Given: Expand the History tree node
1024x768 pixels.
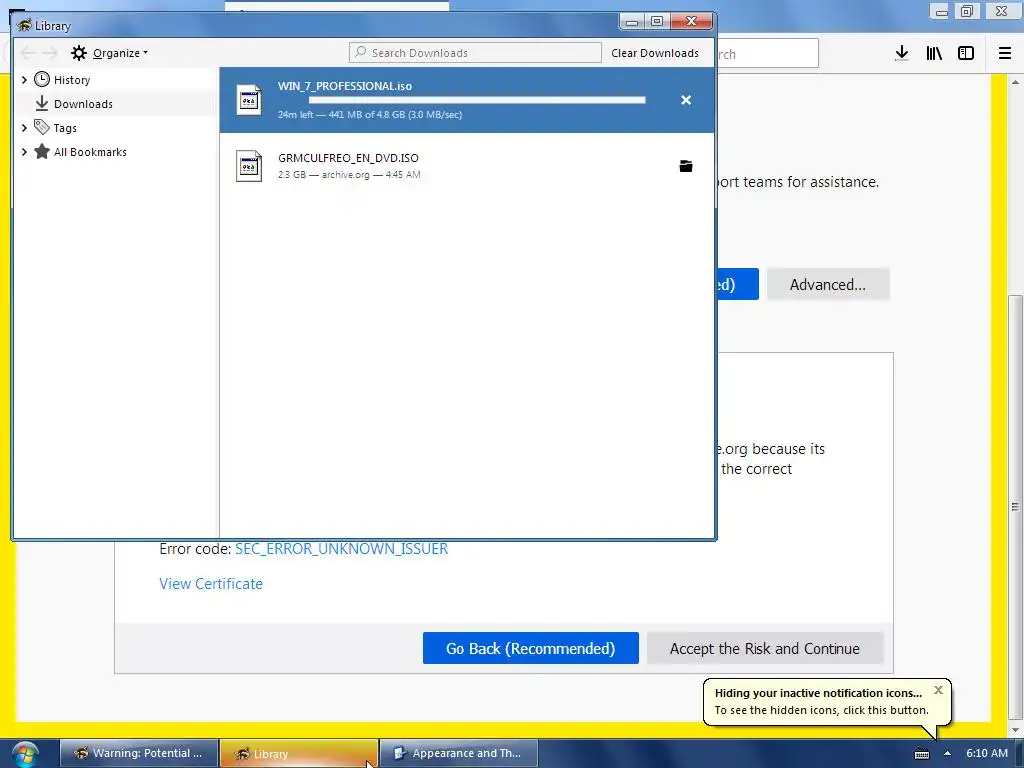Looking at the screenshot, I should (24, 80).
